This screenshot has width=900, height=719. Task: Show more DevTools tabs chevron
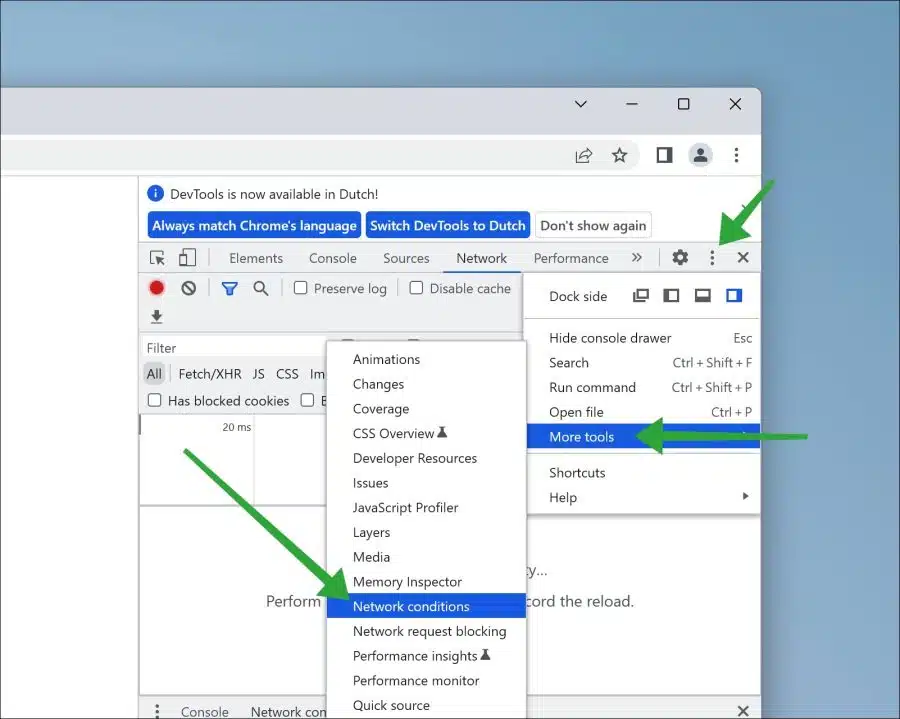pyautogui.click(x=637, y=258)
